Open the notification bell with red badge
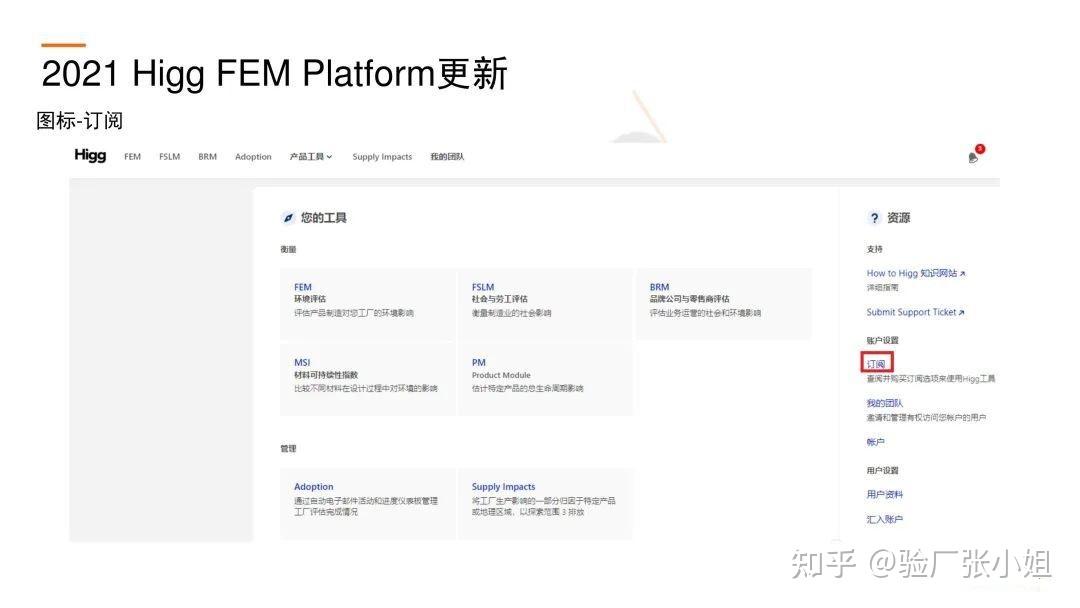Viewport: 1080px width, 608px height. pos(971,158)
